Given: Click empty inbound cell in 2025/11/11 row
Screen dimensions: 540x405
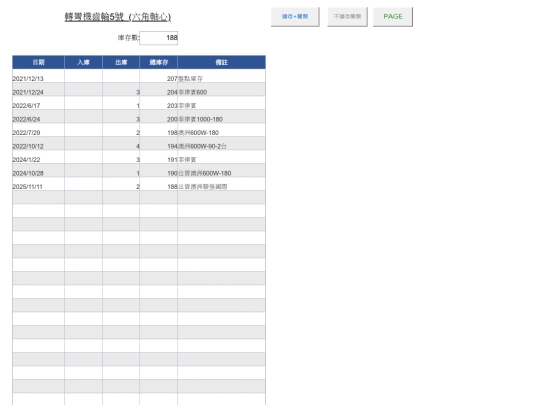Looking at the screenshot, I should coord(83,184).
